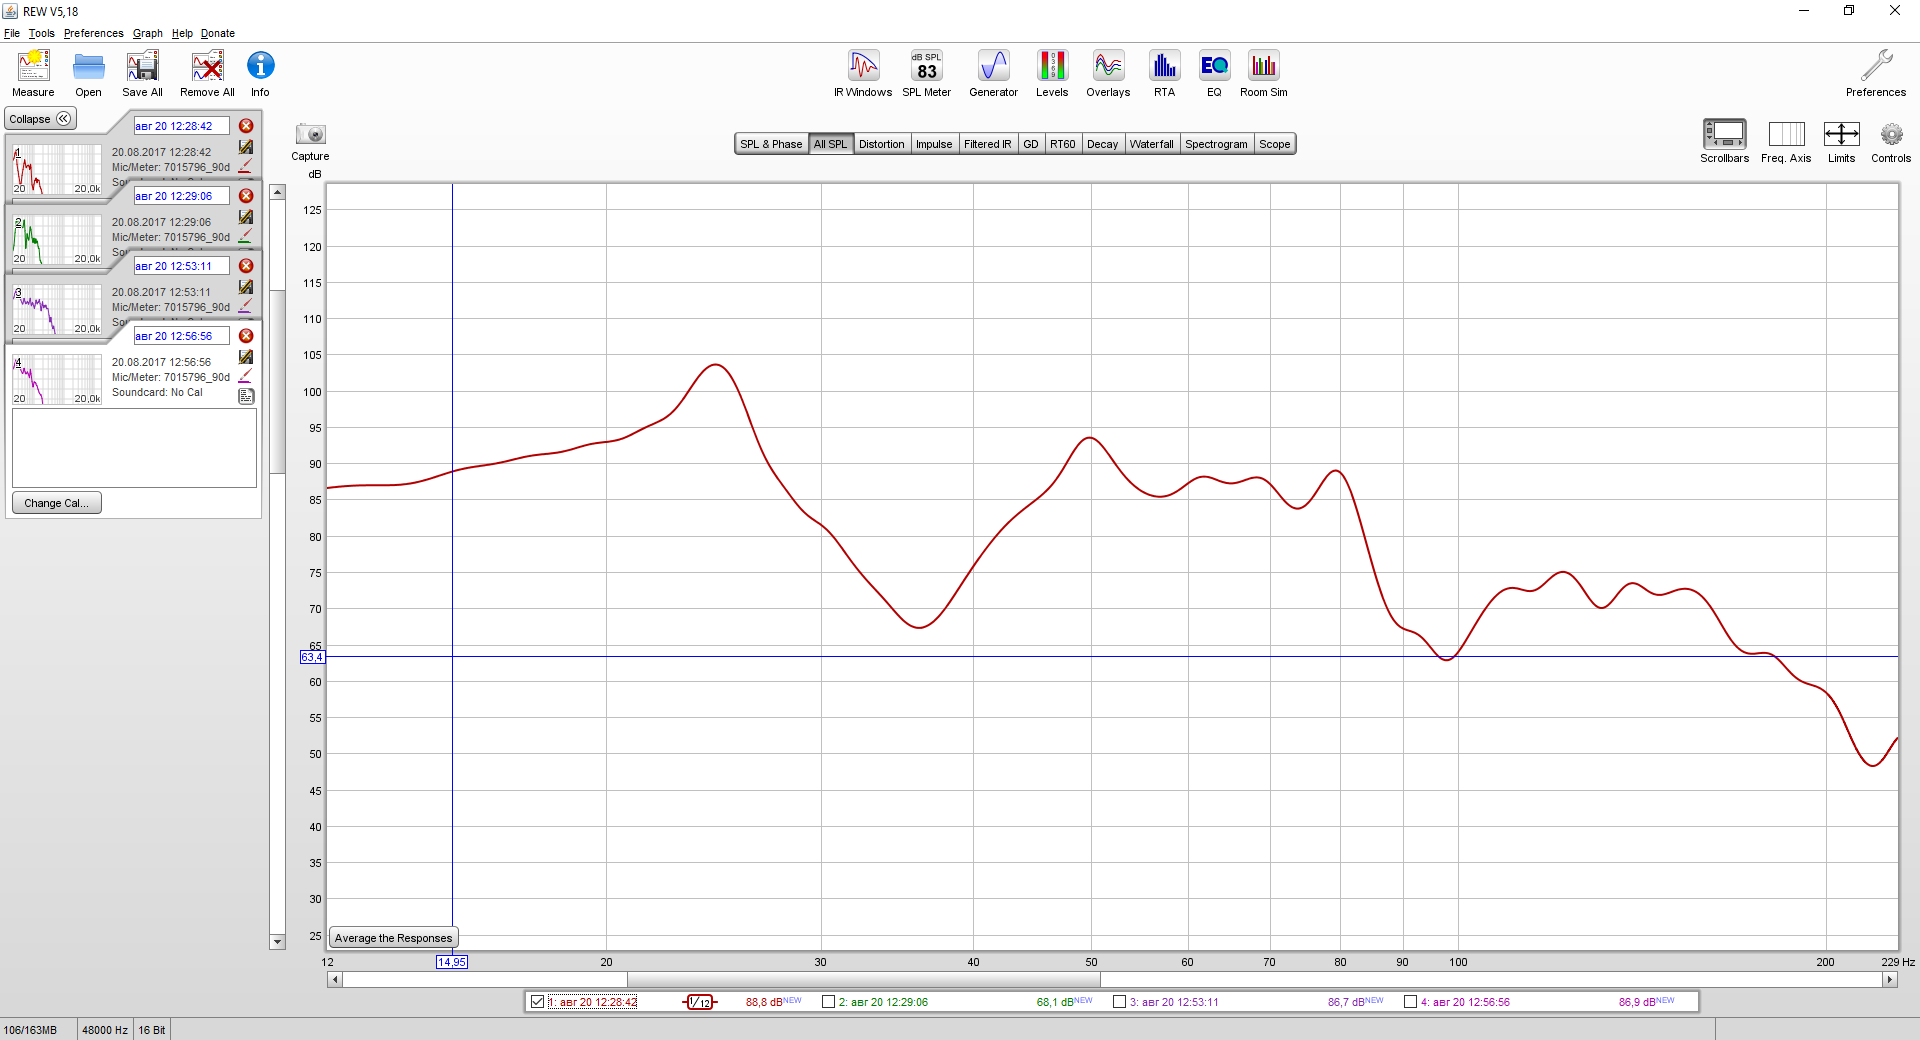Switch to the RT60 graph
The height and width of the screenshot is (1040, 1920).
1063,144
